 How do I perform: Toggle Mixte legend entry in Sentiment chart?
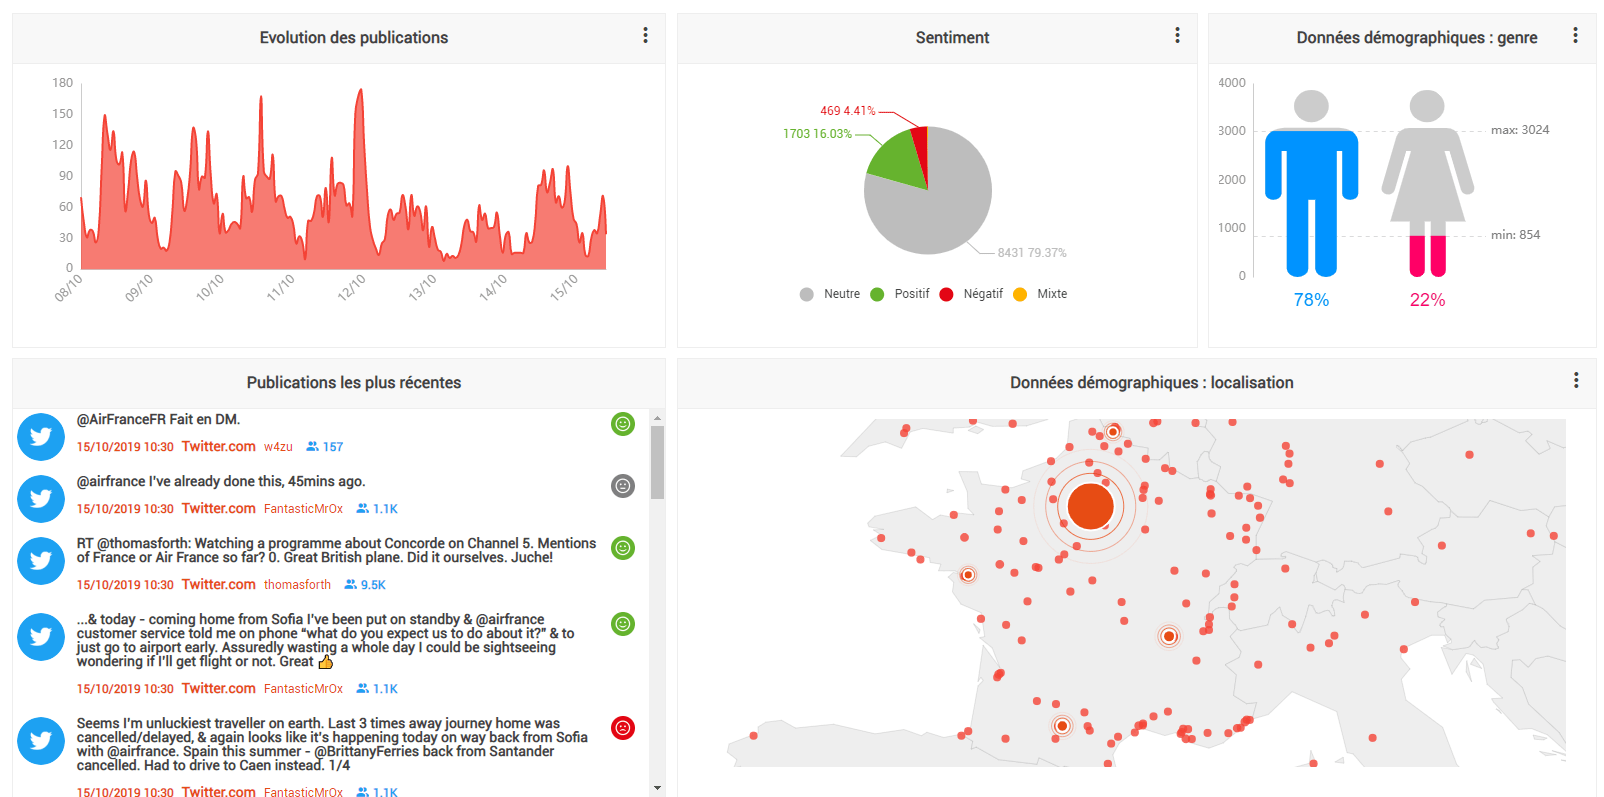pos(1040,294)
